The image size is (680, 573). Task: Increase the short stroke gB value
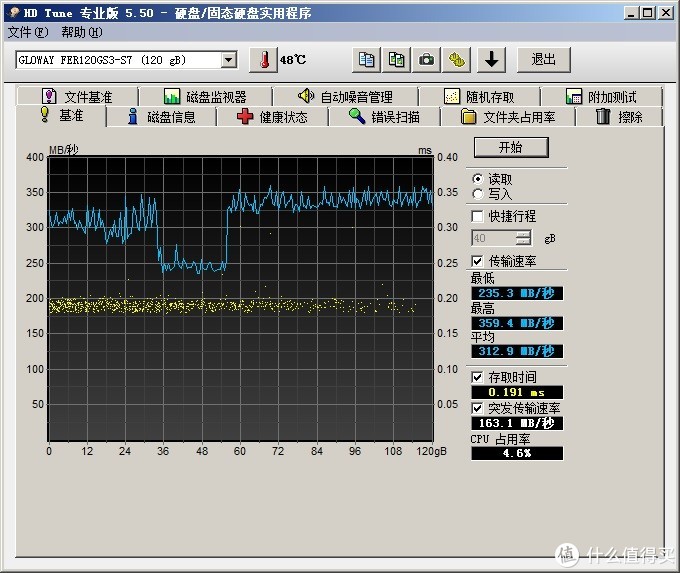(523, 234)
